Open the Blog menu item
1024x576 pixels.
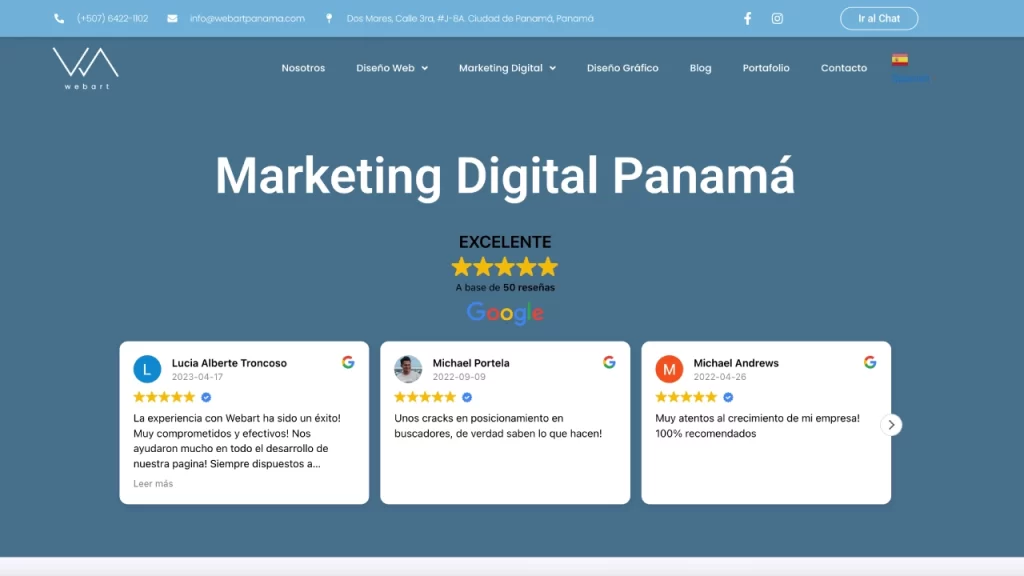700,68
